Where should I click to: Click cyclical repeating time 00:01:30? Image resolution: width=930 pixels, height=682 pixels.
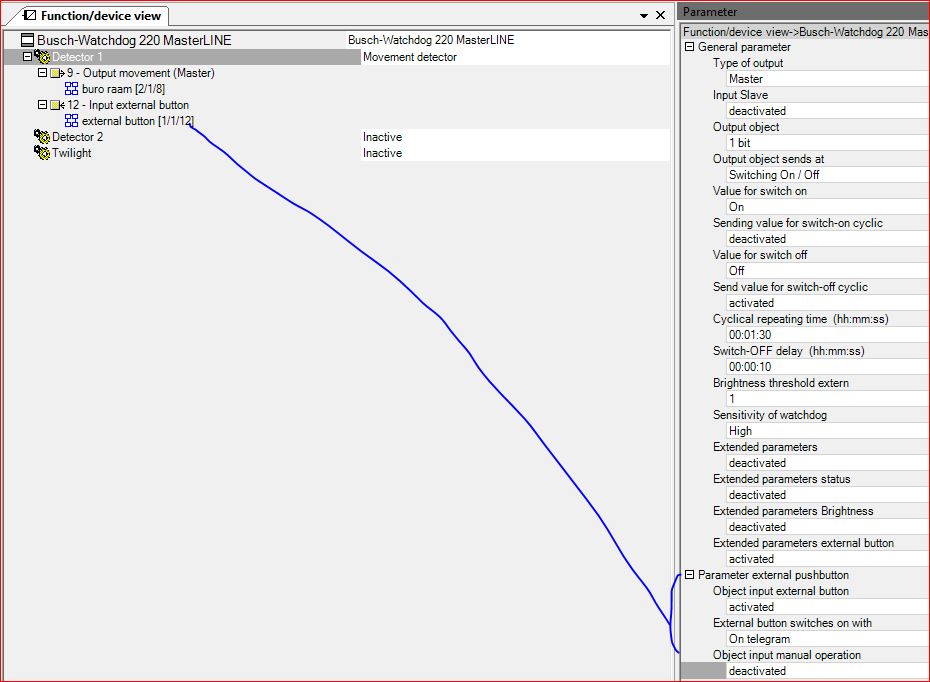tap(828, 335)
